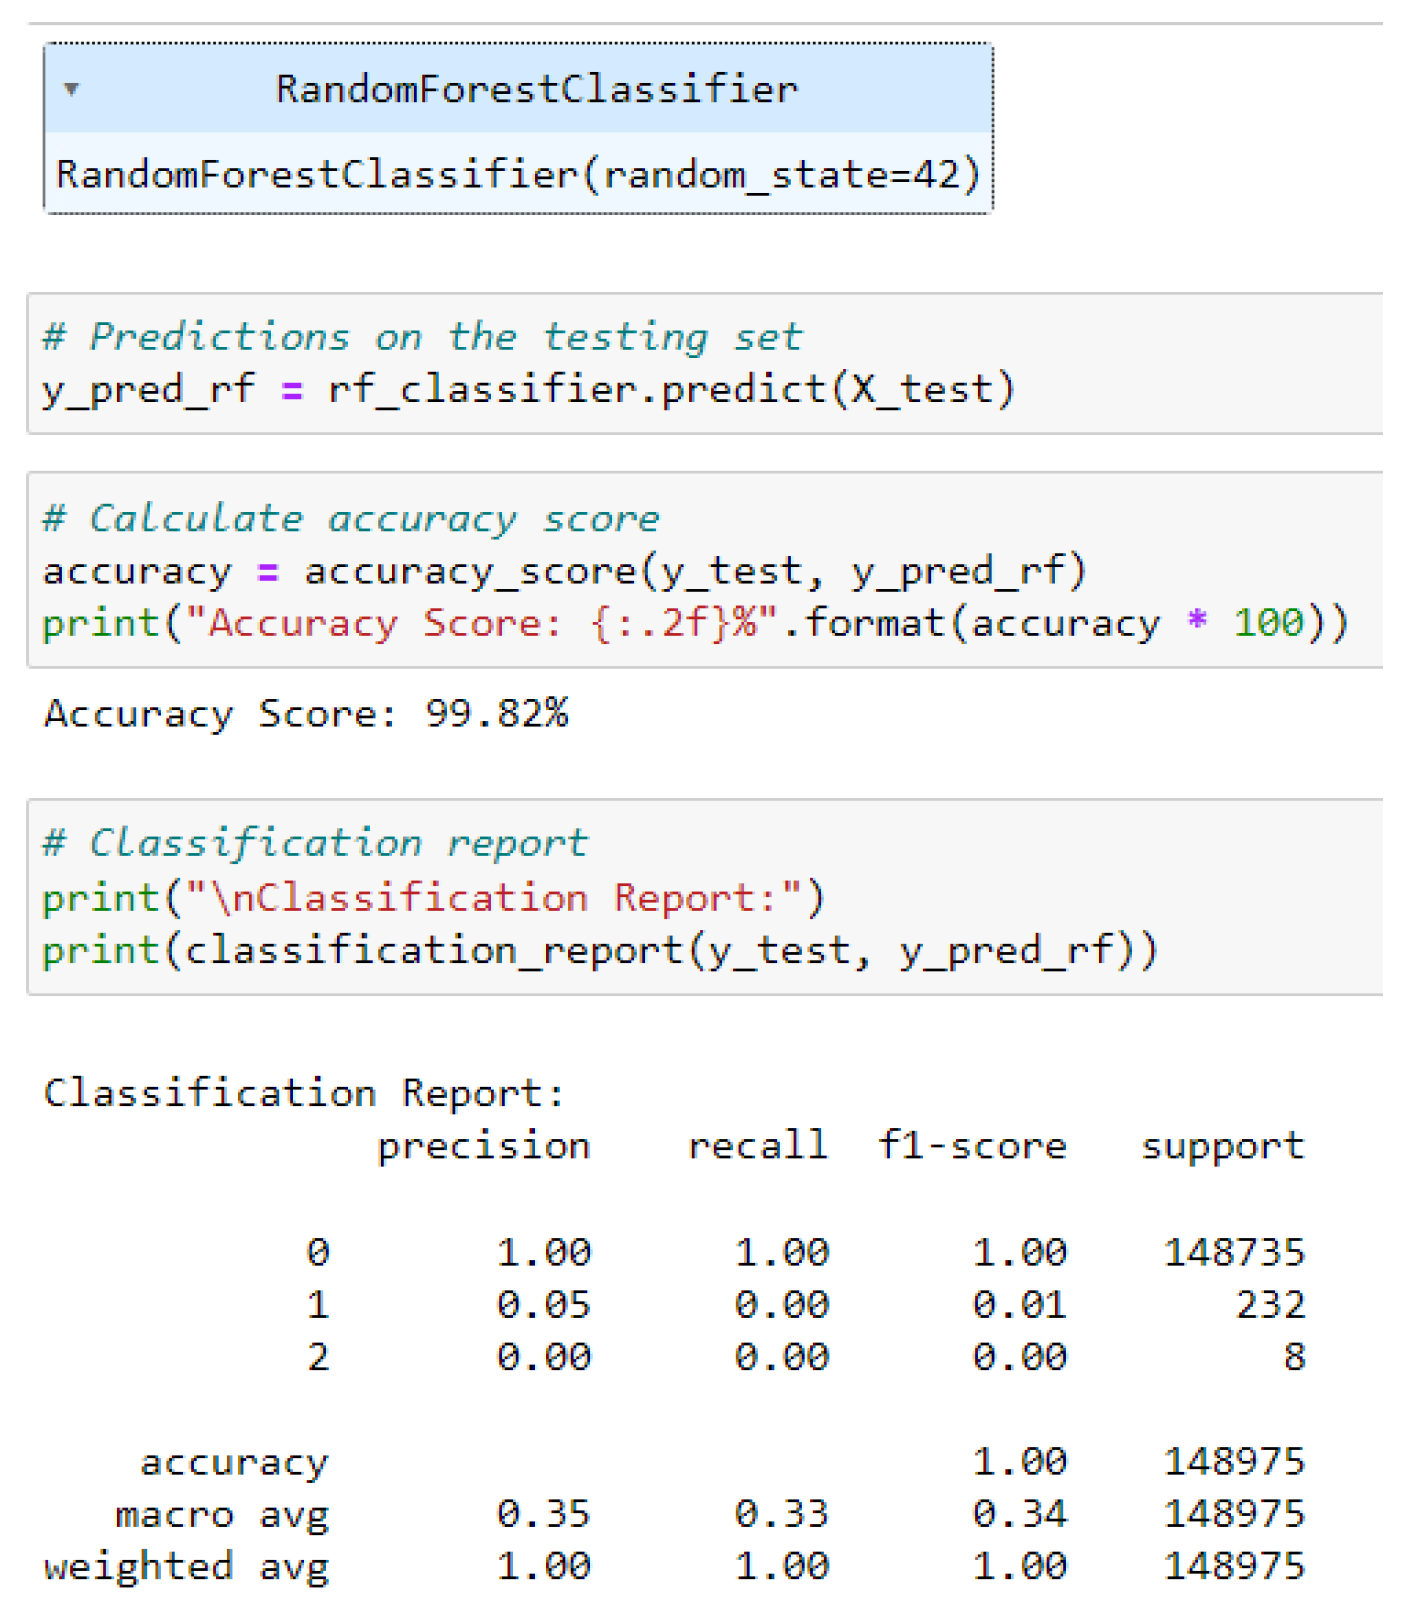Click the support value 148735 for class 0
Image resolution: width=1413 pixels, height=1617 pixels.
[x=1234, y=1252]
